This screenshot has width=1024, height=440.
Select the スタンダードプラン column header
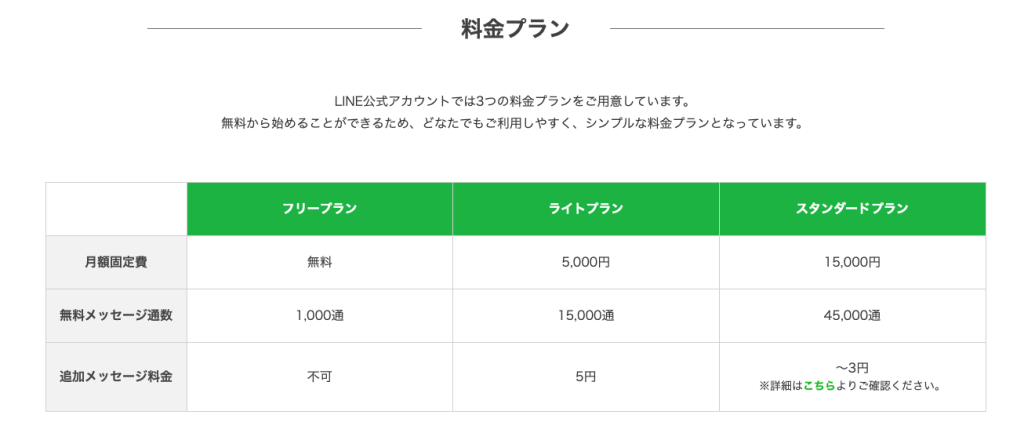tap(852, 209)
